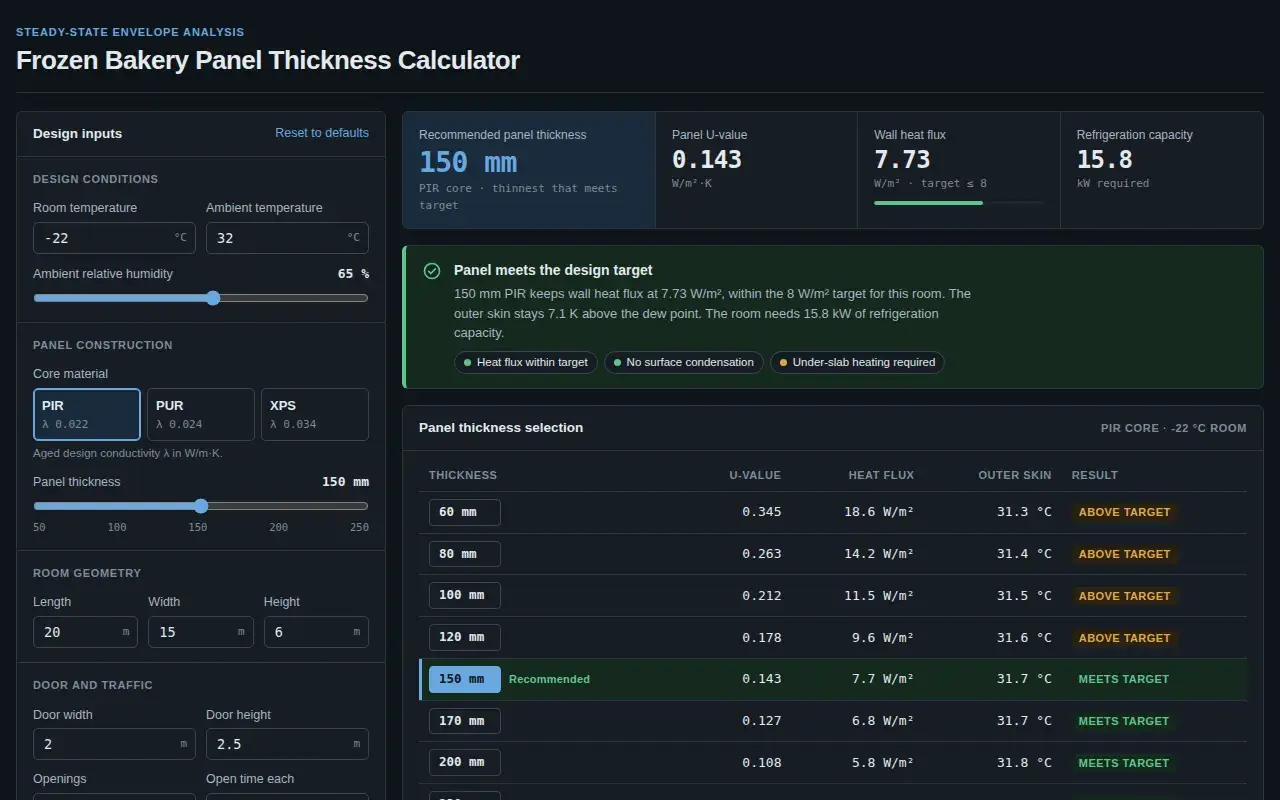Choose the 100 mm thickness button

465,595
